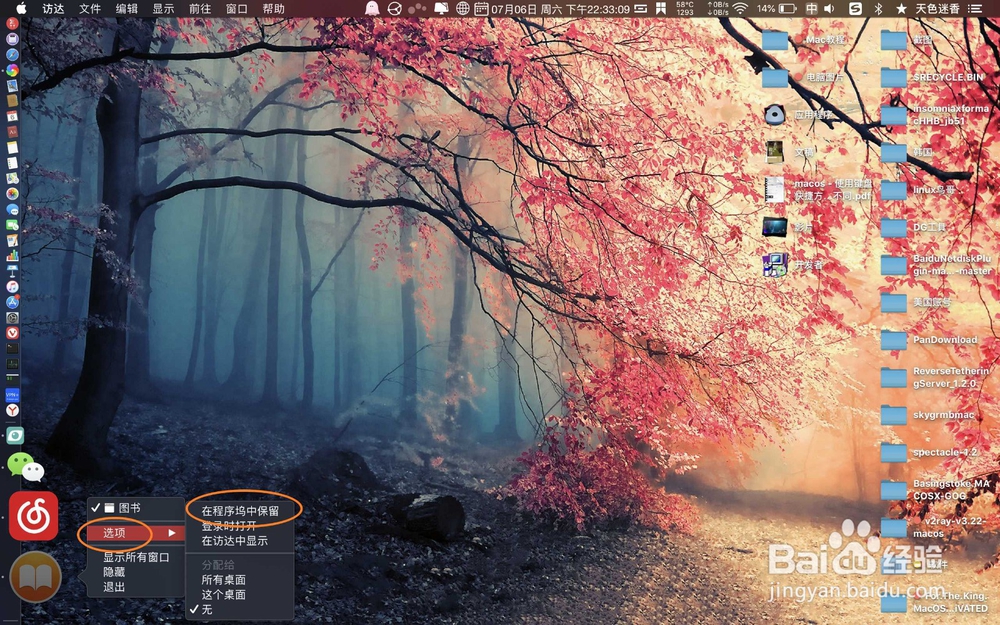Open the blue VPN app in the Dock
This screenshot has width=1000, height=625.
[x=12, y=395]
